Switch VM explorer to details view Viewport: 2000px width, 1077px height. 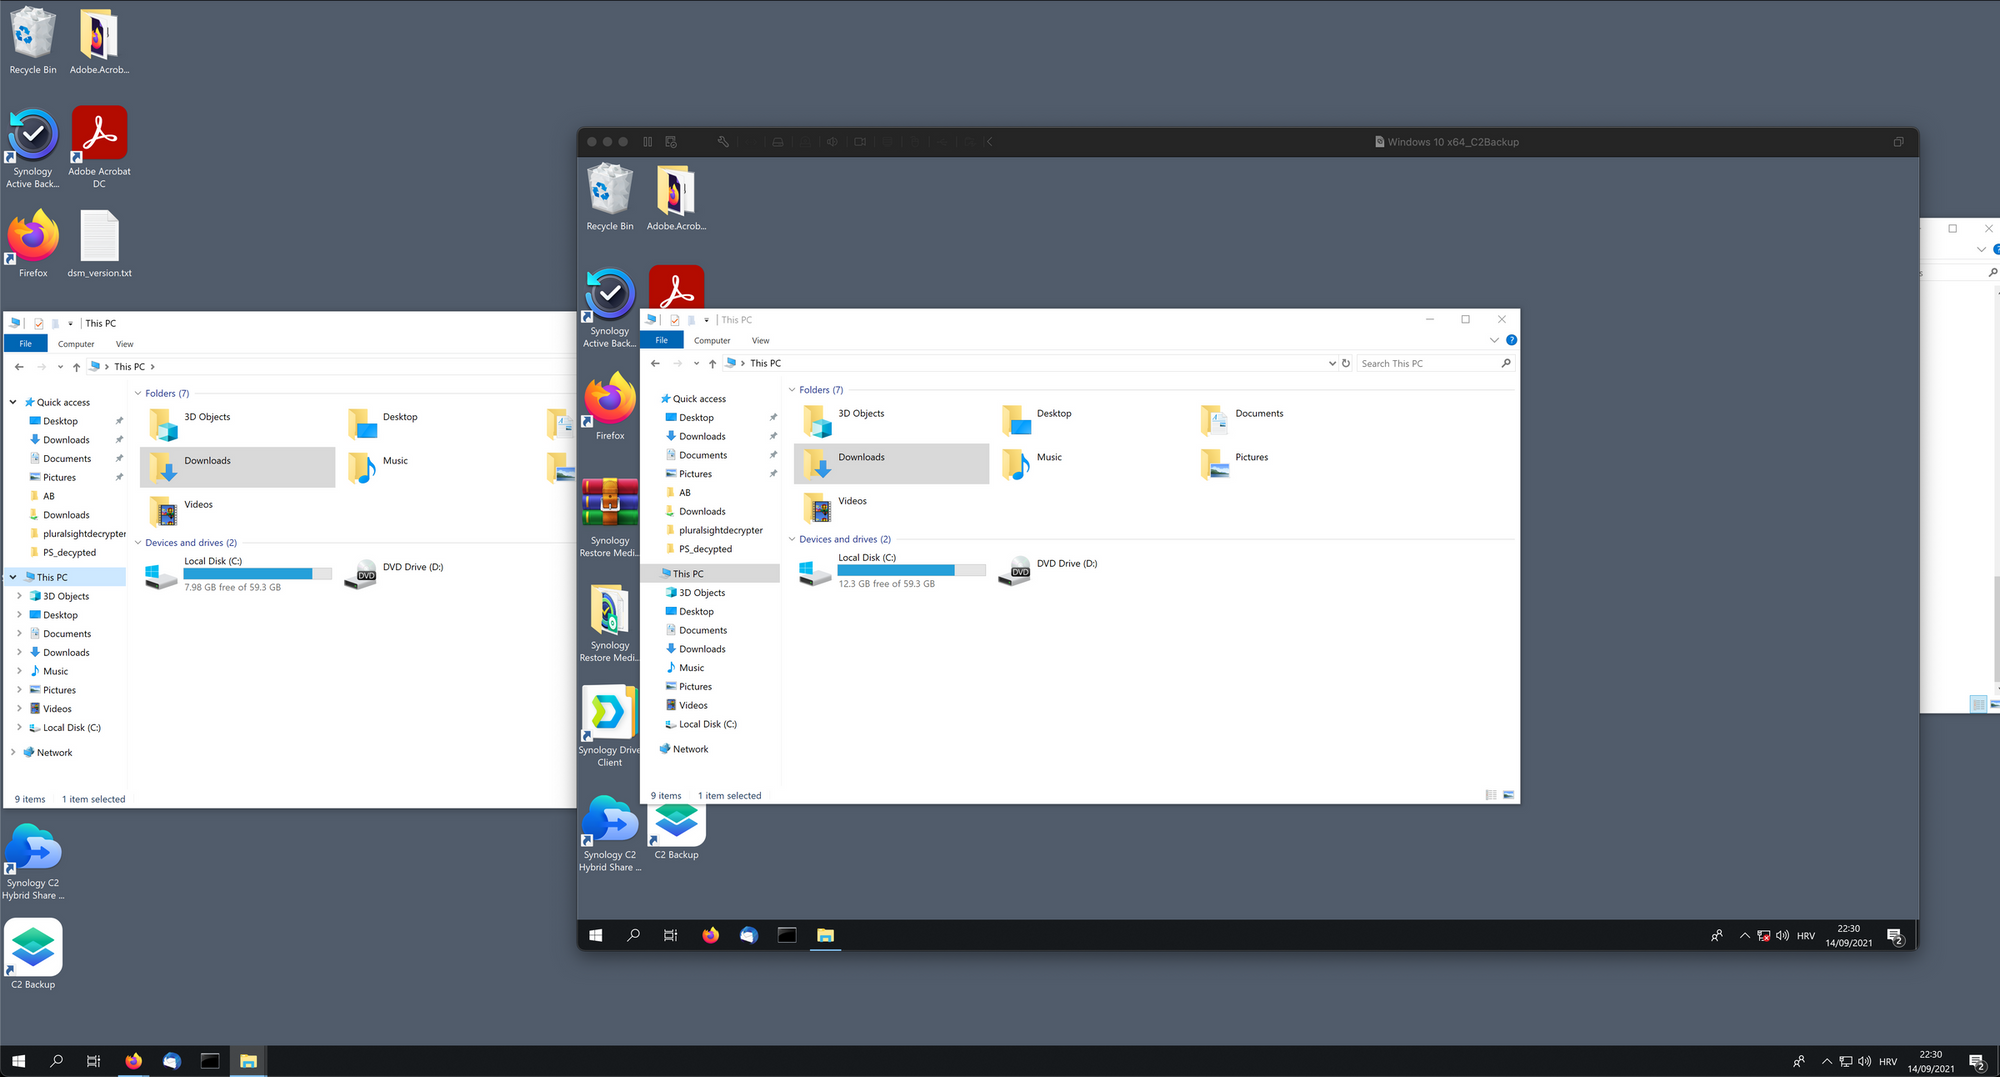click(x=1491, y=795)
